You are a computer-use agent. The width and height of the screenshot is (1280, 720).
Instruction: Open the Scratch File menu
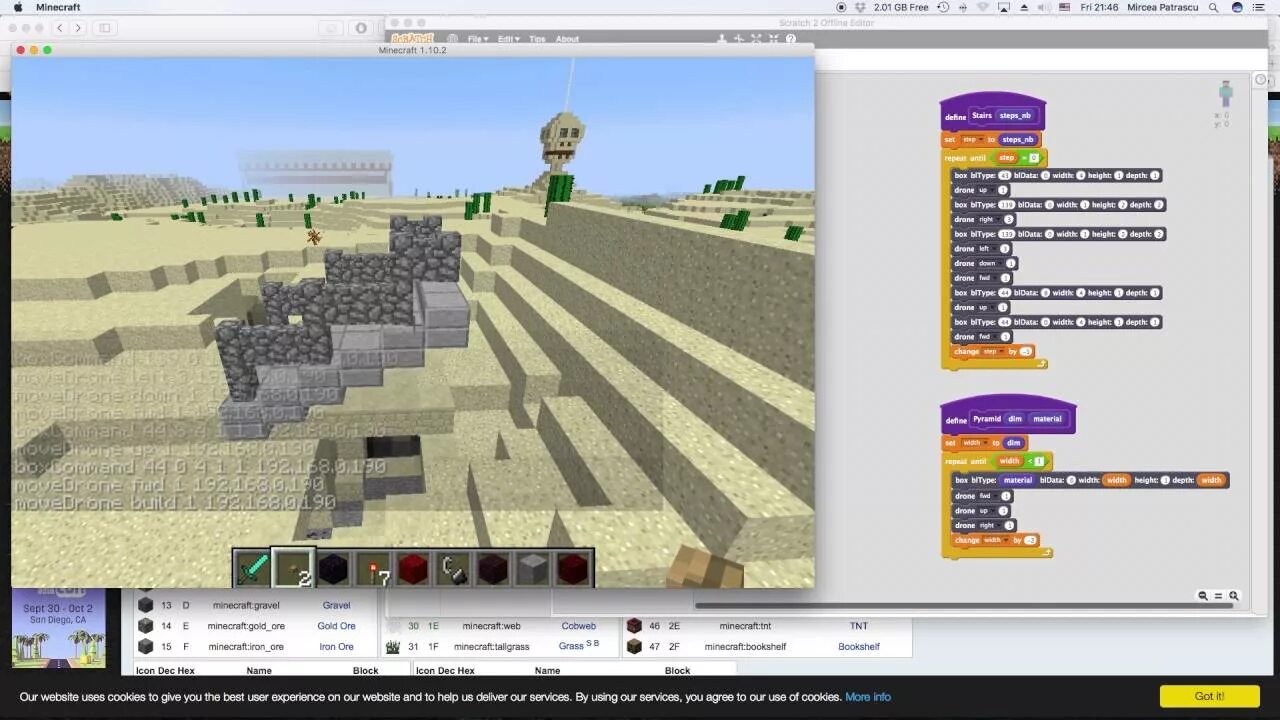coord(478,39)
